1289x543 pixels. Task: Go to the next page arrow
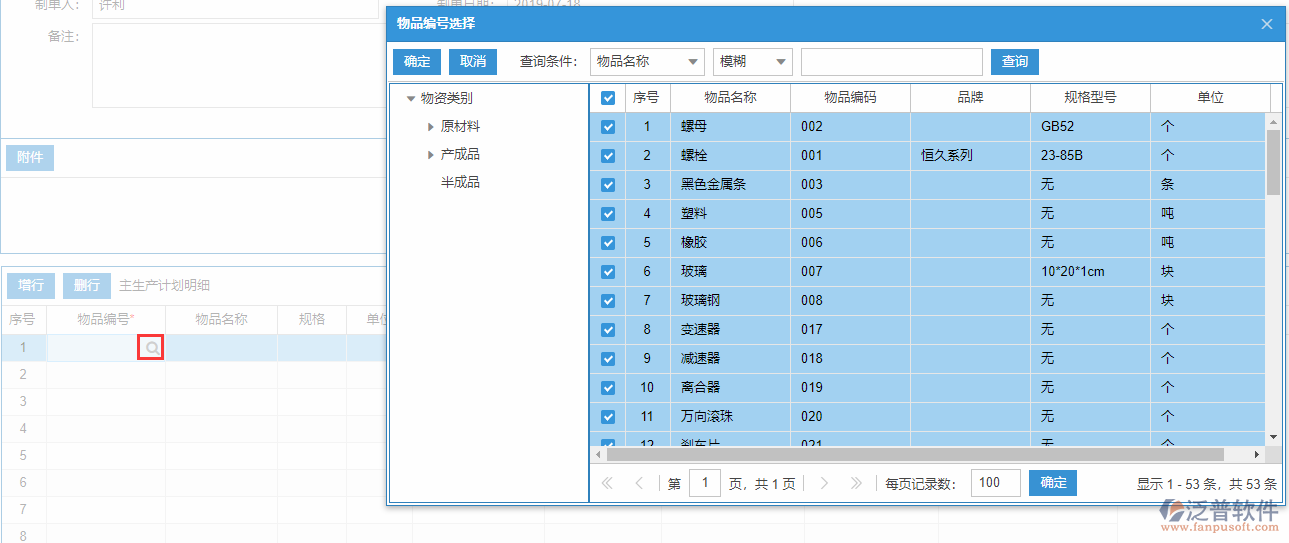824,483
